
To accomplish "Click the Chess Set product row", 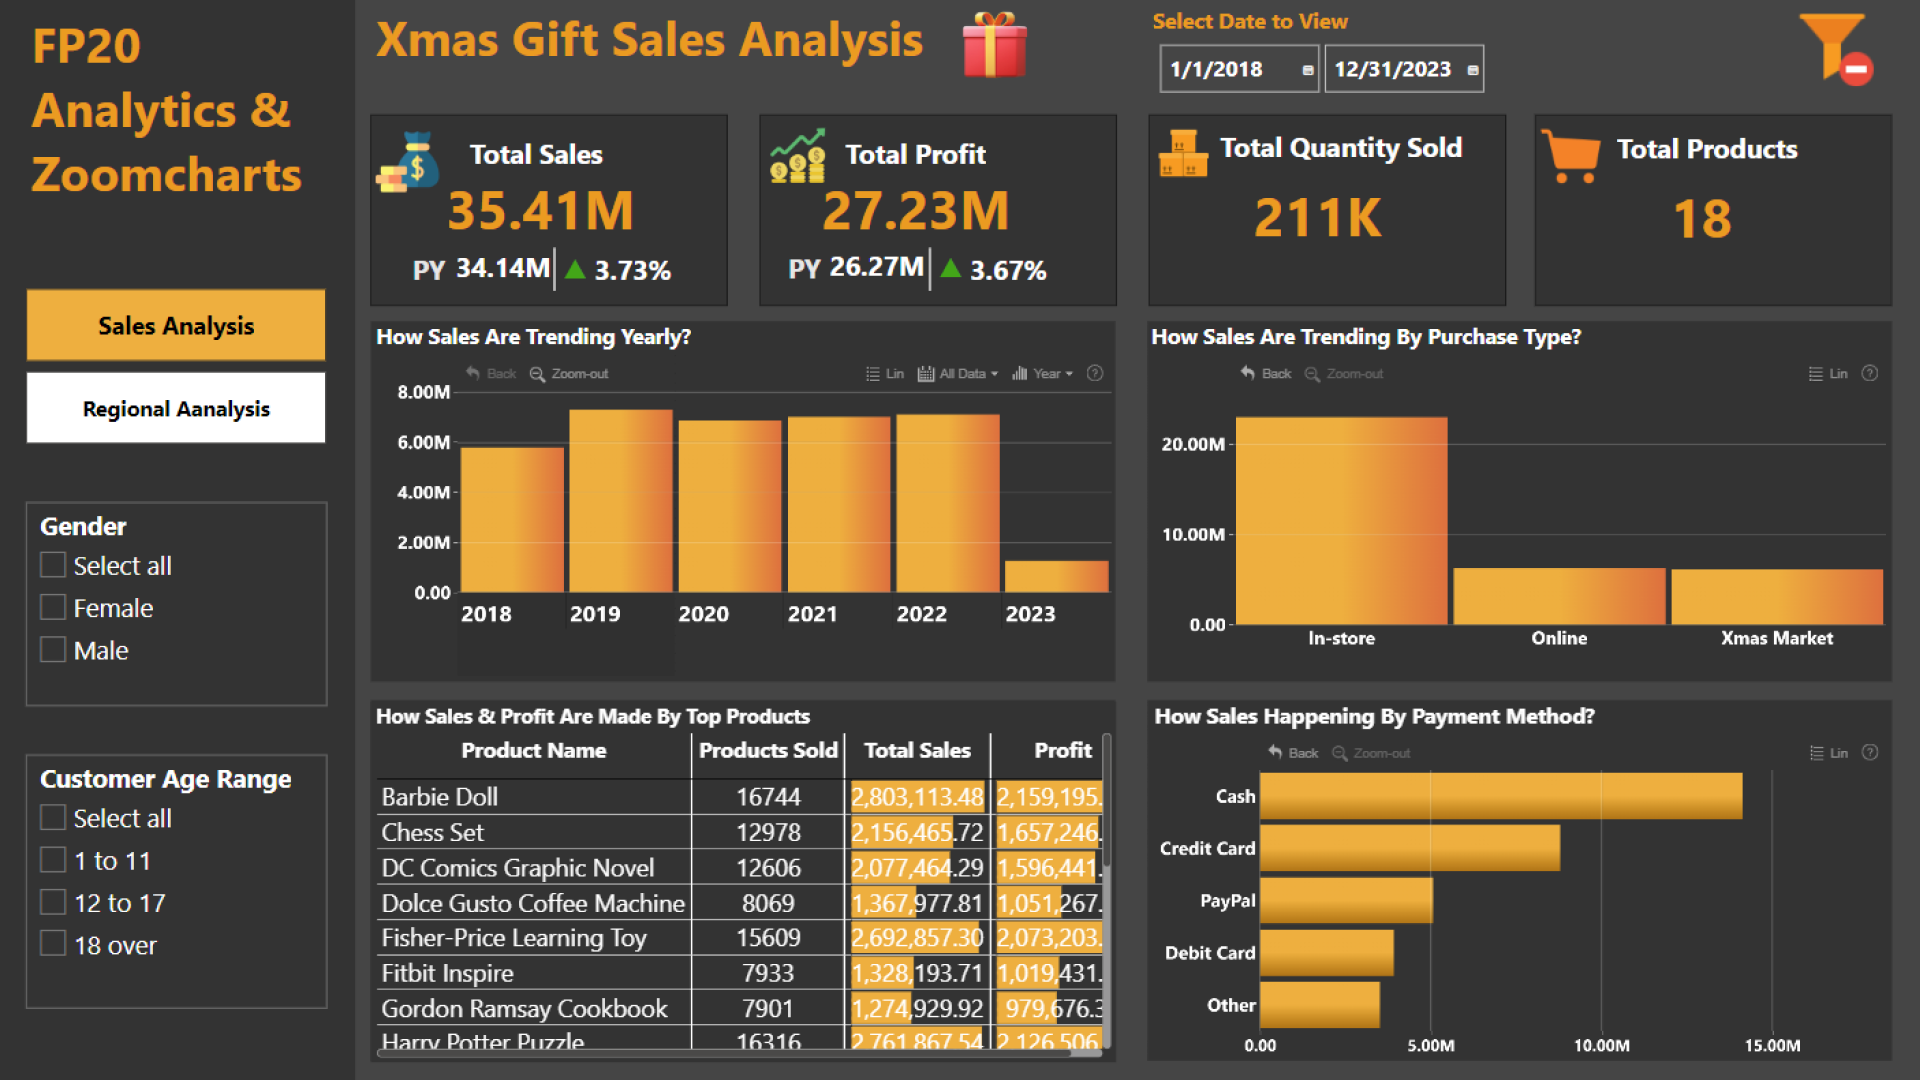I will [x=740, y=832].
